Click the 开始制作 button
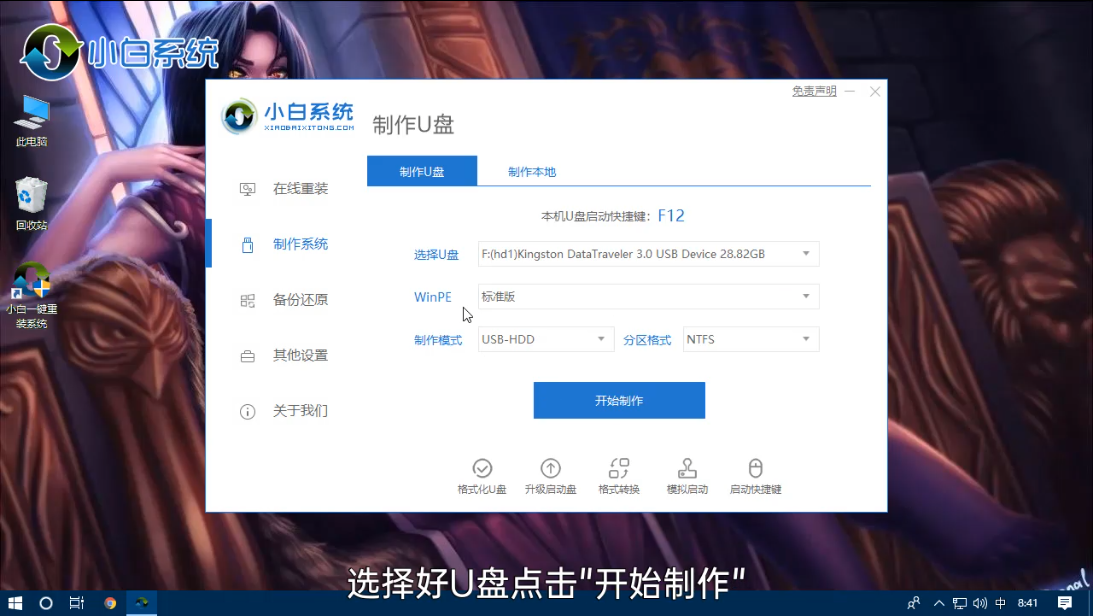The width and height of the screenshot is (1093, 616). click(x=619, y=401)
